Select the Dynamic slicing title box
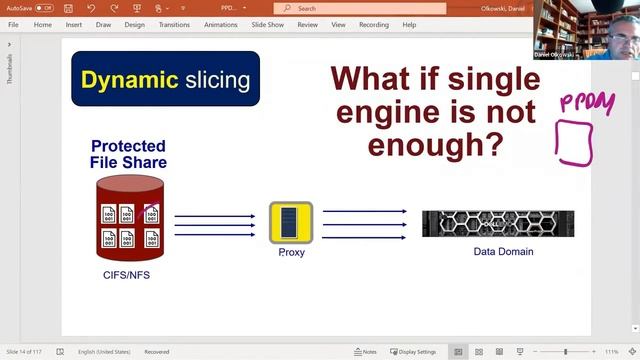 pos(165,79)
